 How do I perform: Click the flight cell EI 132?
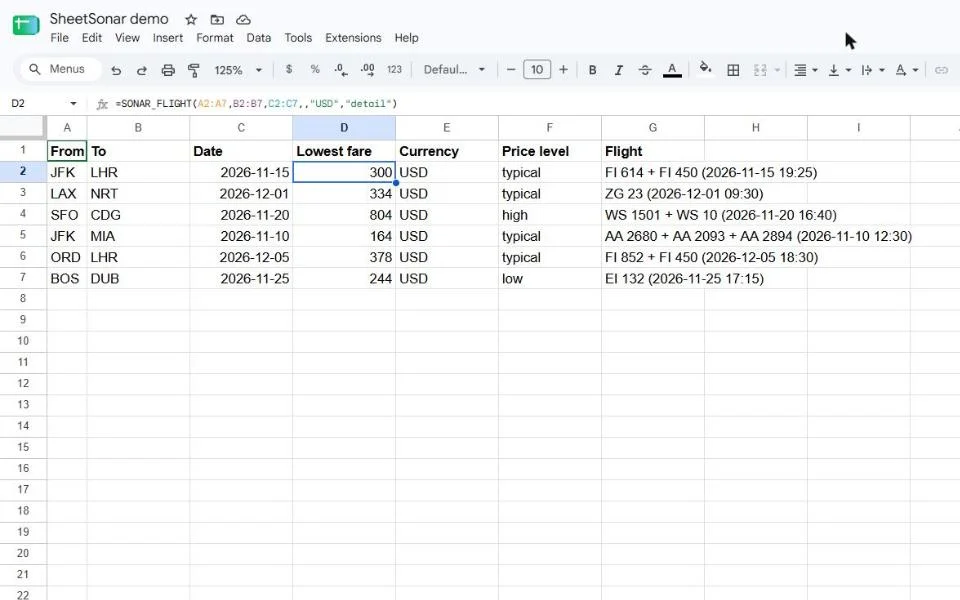684,279
